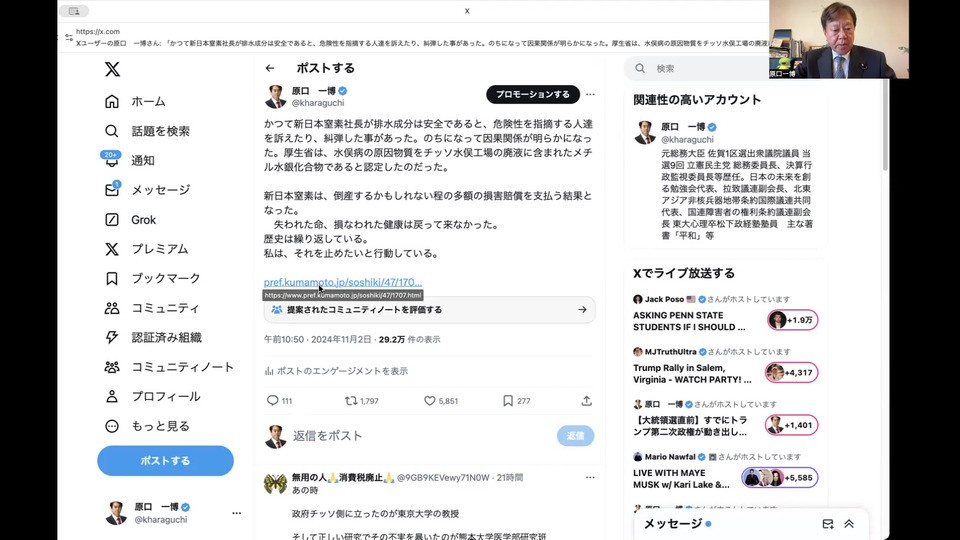Open Home (ホーム) in sidebar
Viewport: 960px width, 540px height.
coord(135,101)
